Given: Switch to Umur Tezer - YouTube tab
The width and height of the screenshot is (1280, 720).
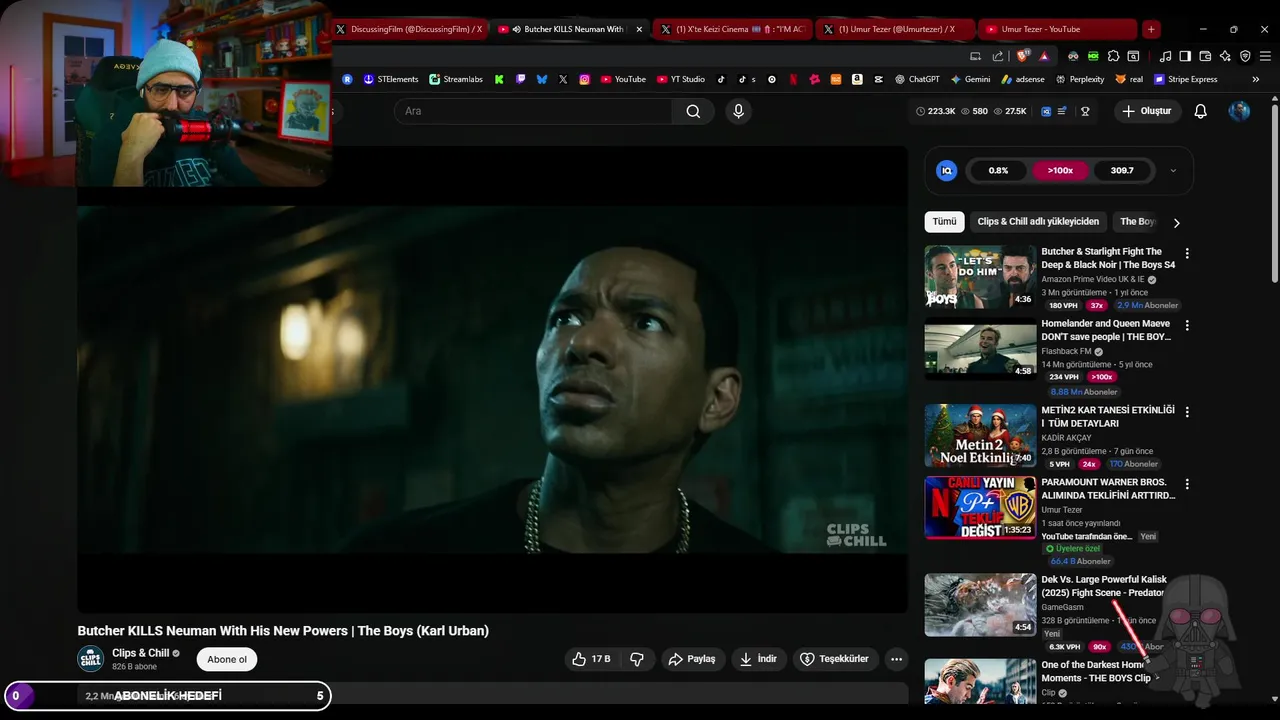Looking at the screenshot, I should 1056,29.
